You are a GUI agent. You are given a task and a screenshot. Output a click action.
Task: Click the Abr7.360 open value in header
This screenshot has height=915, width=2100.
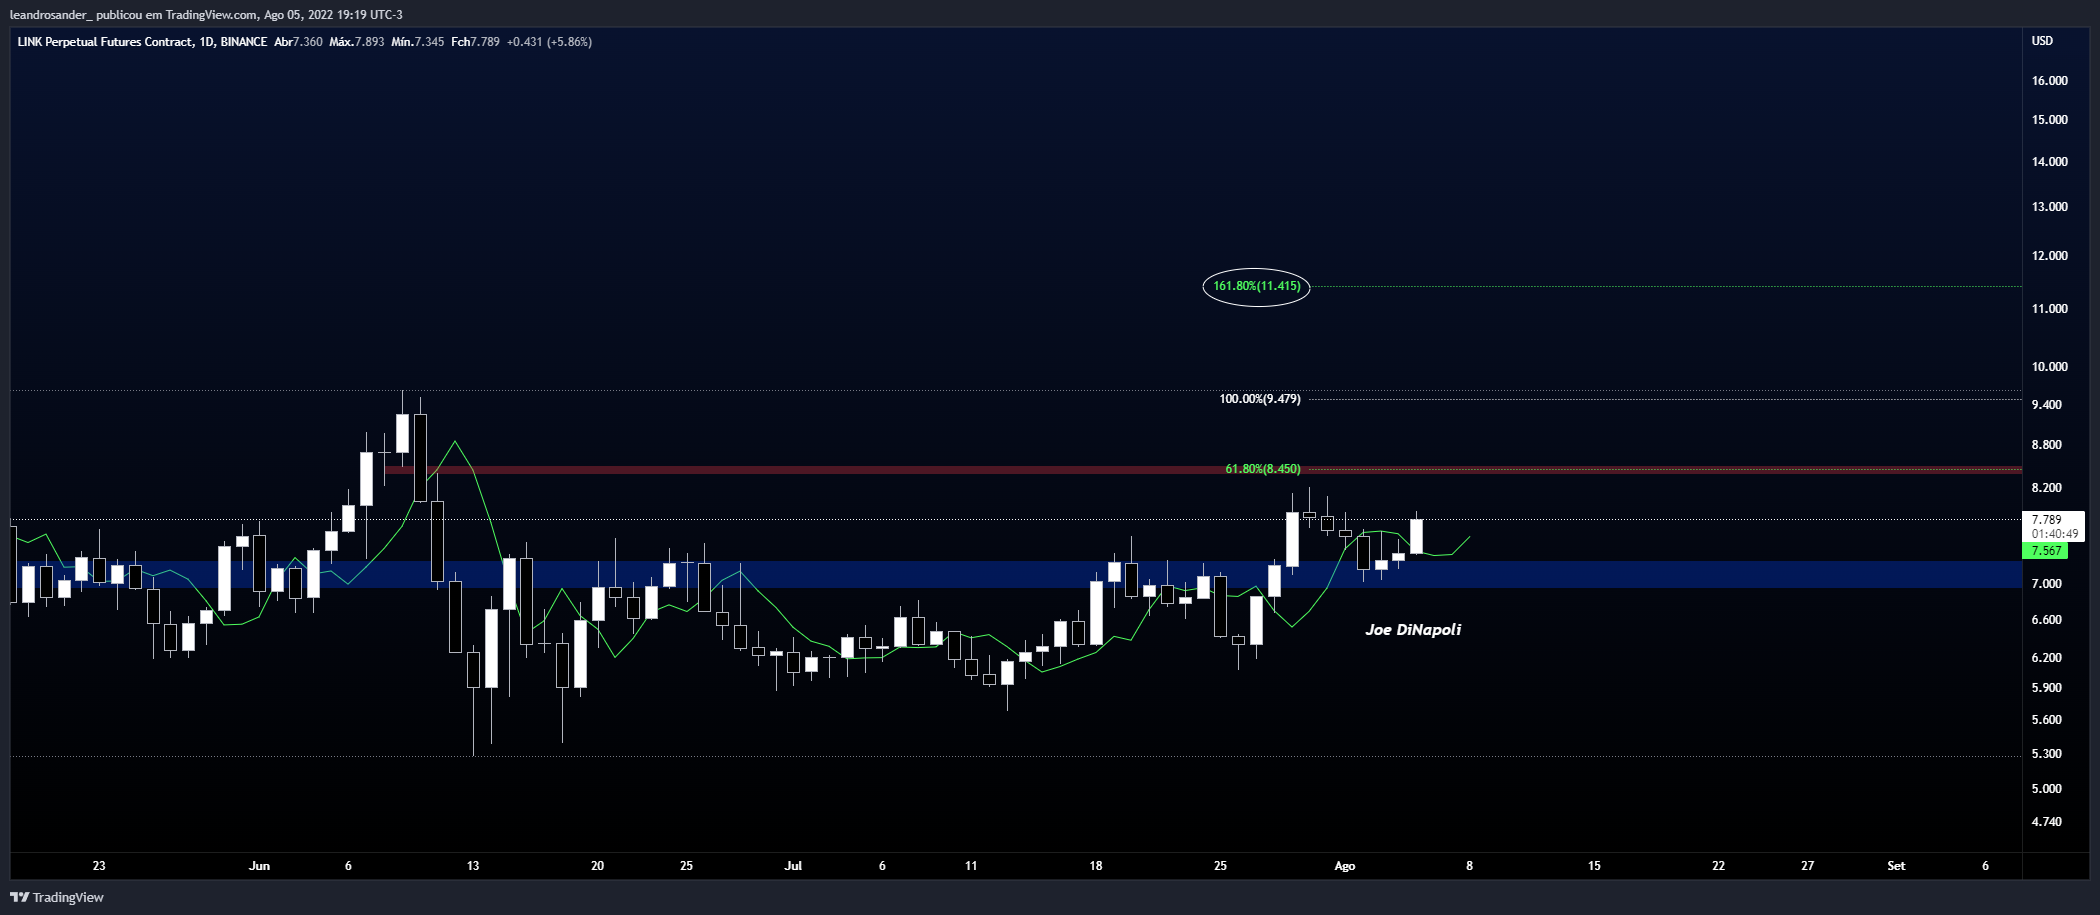[298, 42]
